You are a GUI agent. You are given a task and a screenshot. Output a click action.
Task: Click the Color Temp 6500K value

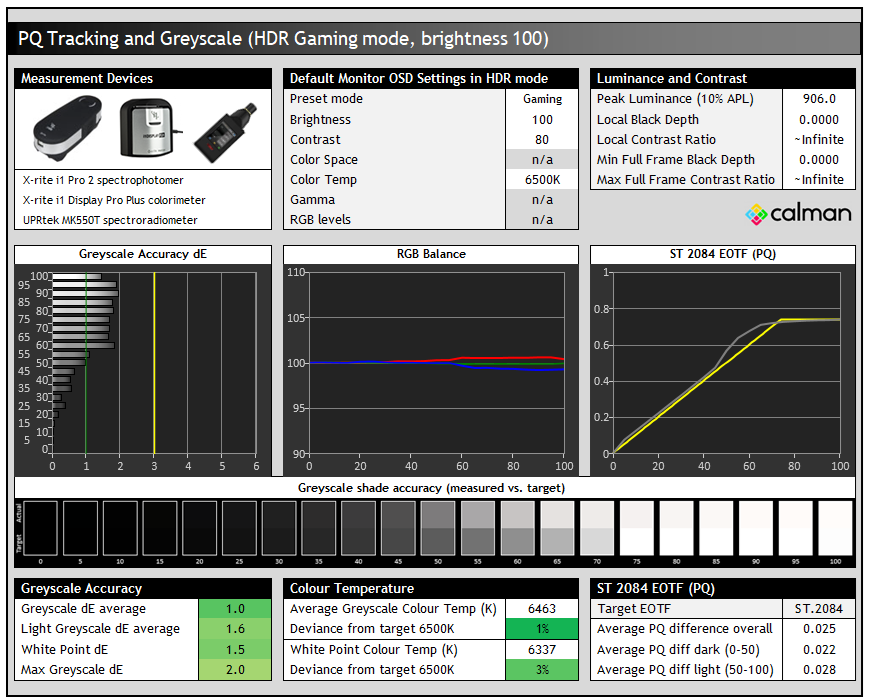pos(542,180)
